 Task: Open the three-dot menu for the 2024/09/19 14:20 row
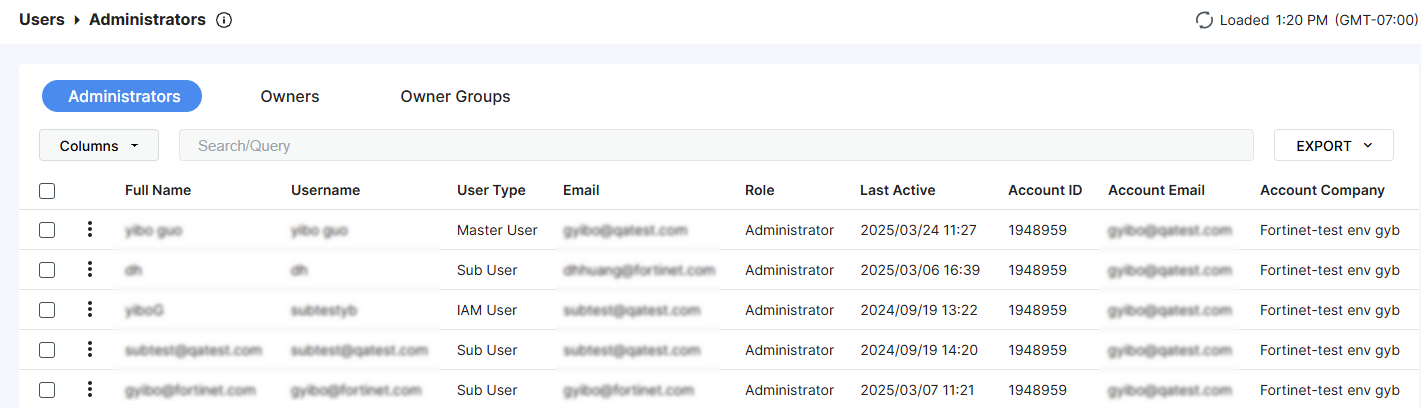pyautogui.click(x=90, y=350)
